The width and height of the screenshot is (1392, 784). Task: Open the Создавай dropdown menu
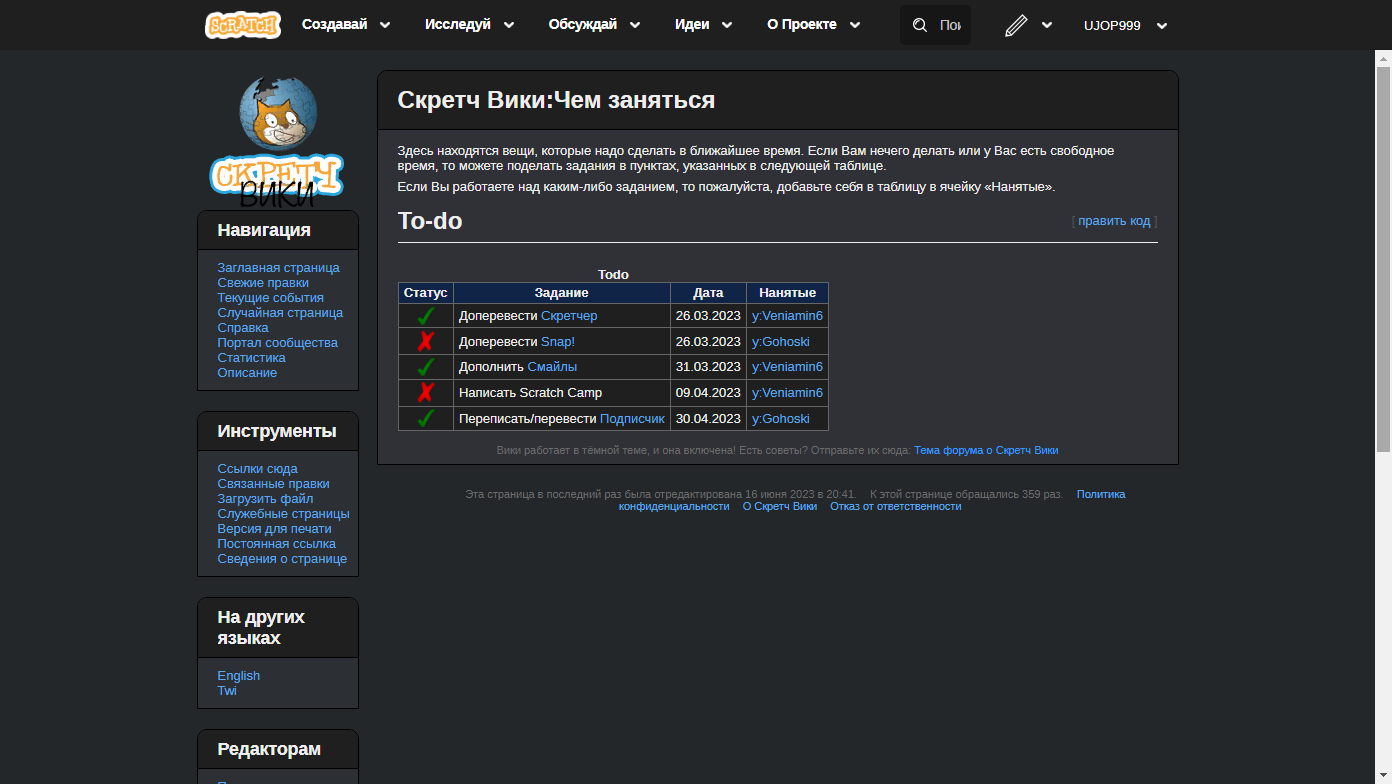tap(346, 25)
